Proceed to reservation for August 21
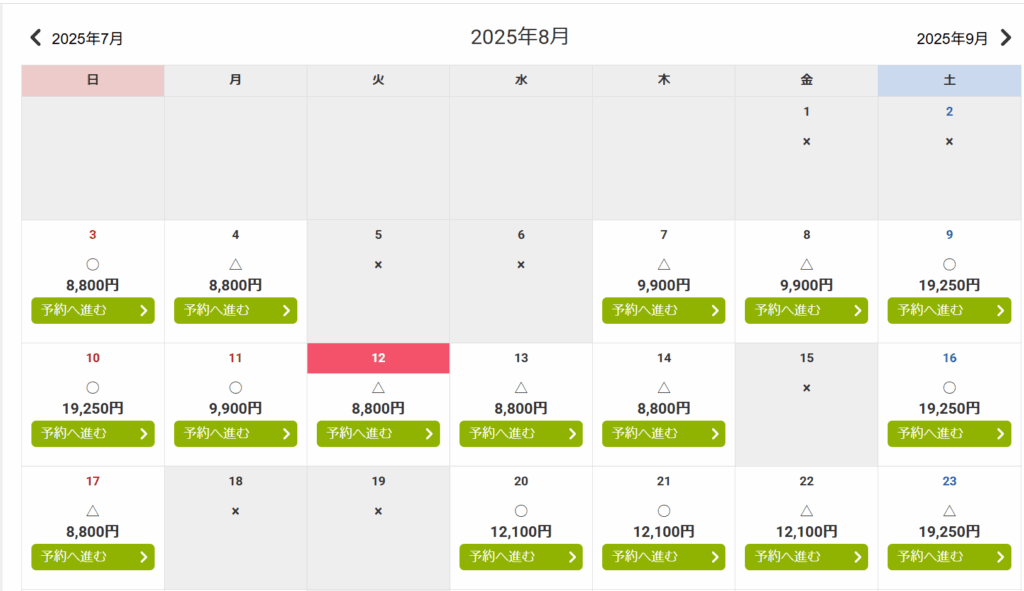This screenshot has width=1024, height=591. coord(664,557)
